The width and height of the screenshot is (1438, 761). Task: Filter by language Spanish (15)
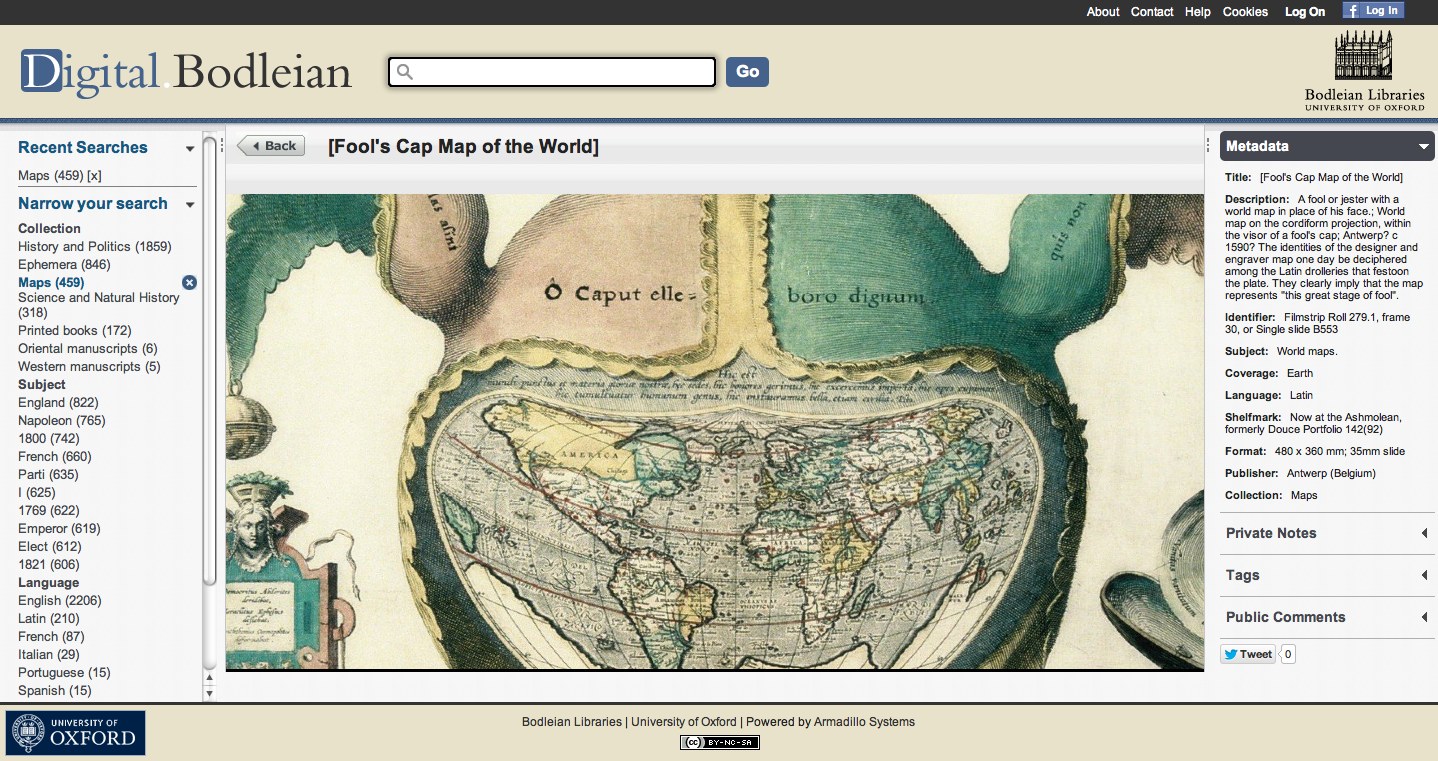click(54, 691)
